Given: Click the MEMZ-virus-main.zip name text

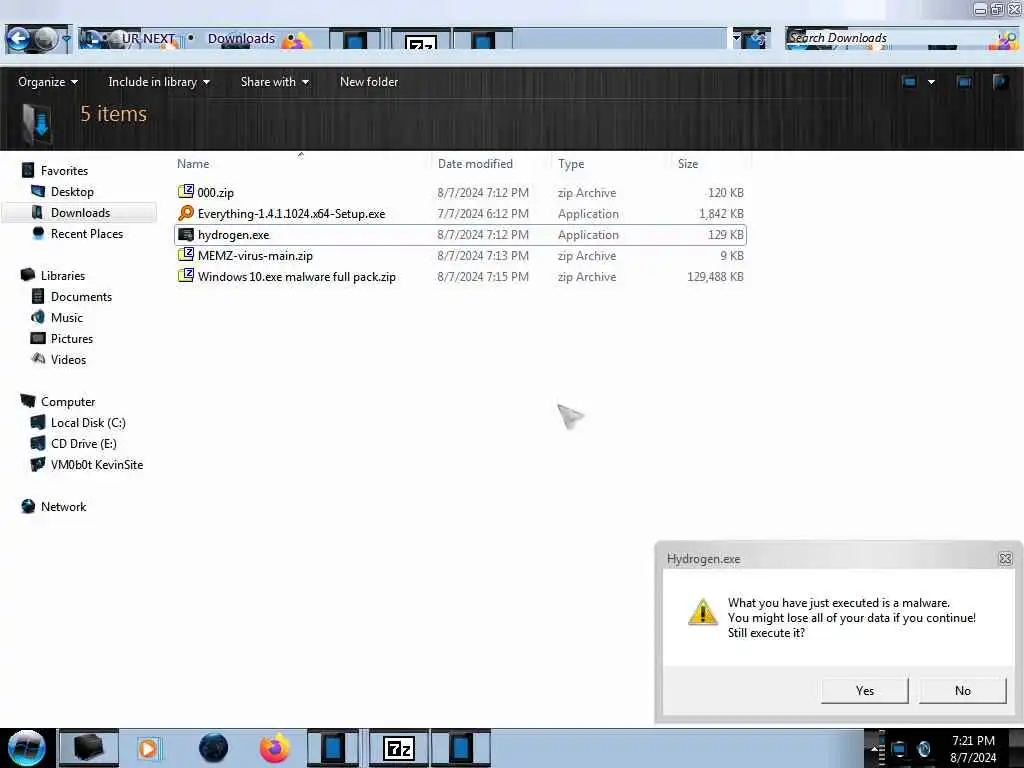Looking at the screenshot, I should point(255,255).
